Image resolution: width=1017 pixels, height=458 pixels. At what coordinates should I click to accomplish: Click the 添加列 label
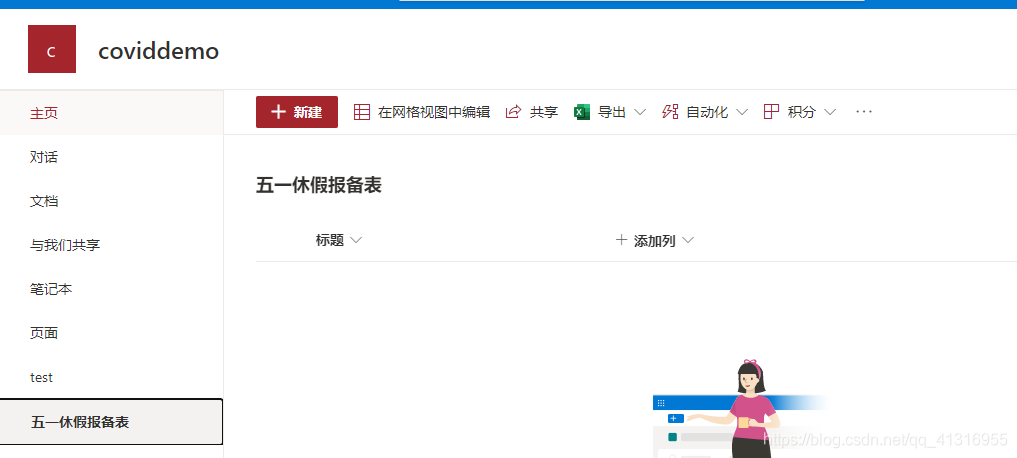[654, 241]
